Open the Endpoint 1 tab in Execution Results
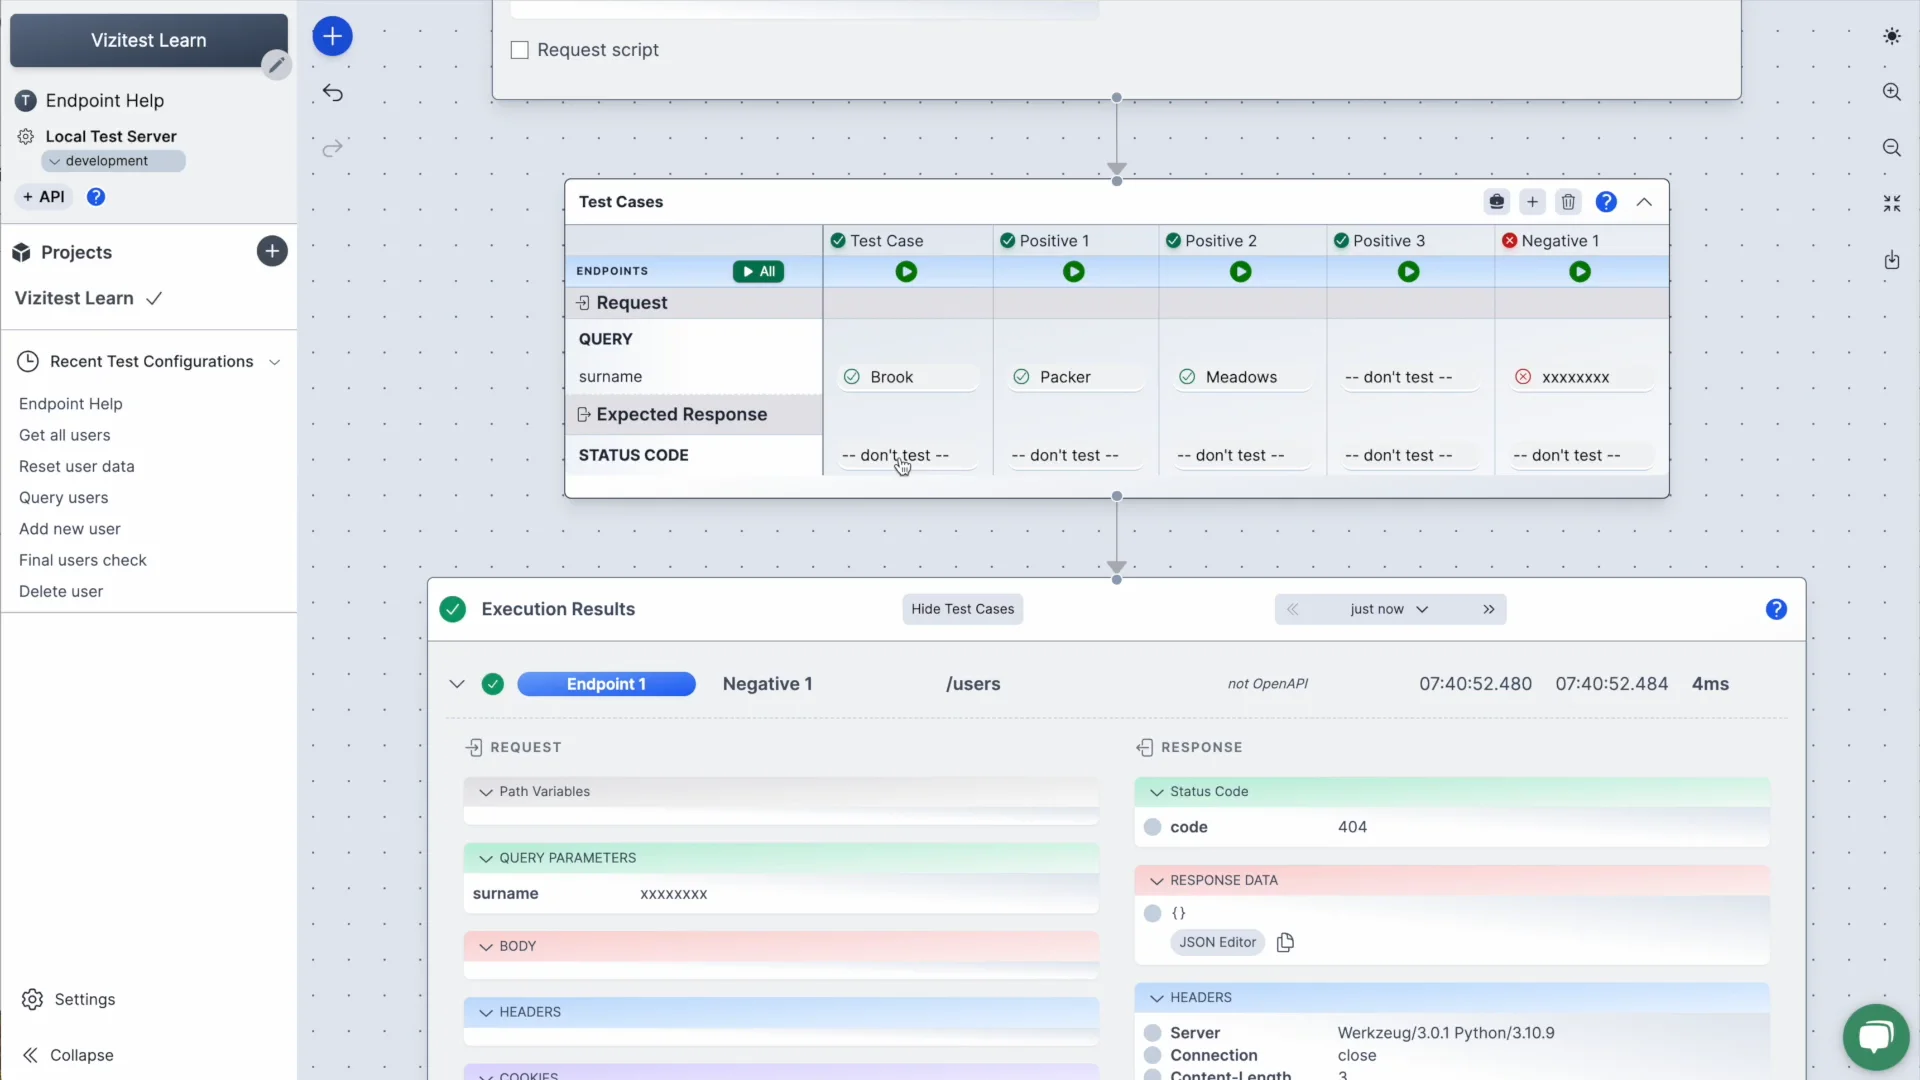The width and height of the screenshot is (1920, 1080). (x=606, y=684)
